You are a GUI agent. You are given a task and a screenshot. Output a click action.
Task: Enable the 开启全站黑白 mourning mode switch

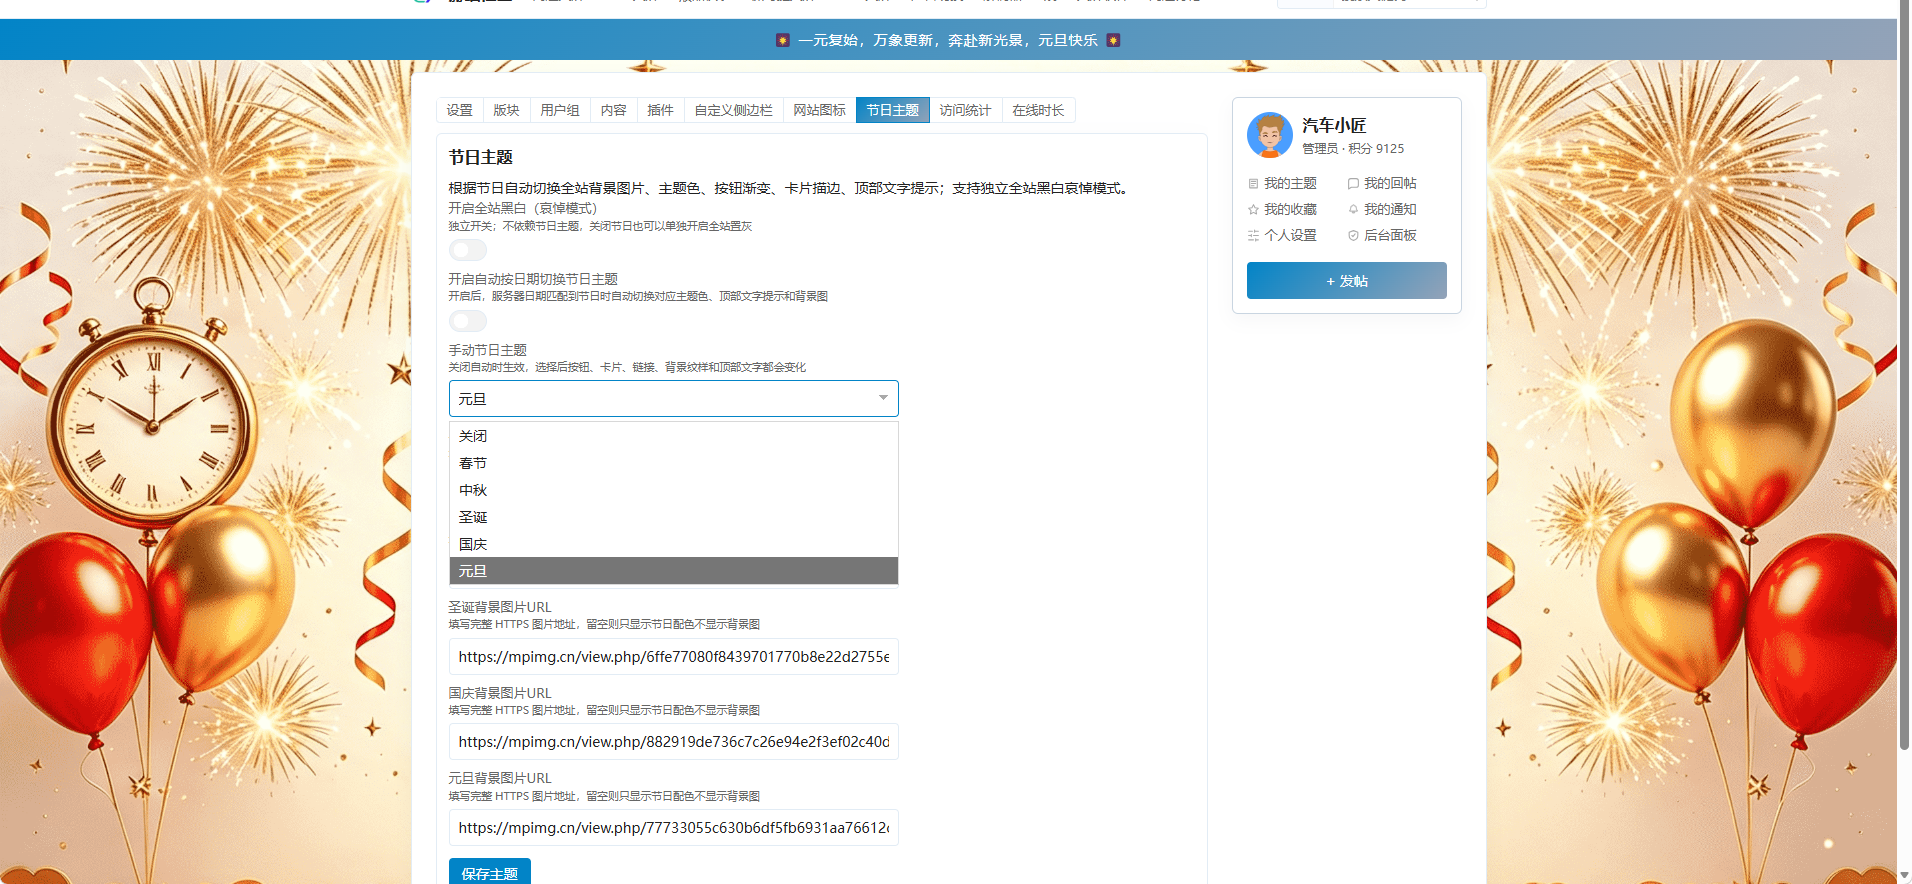pos(468,250)
